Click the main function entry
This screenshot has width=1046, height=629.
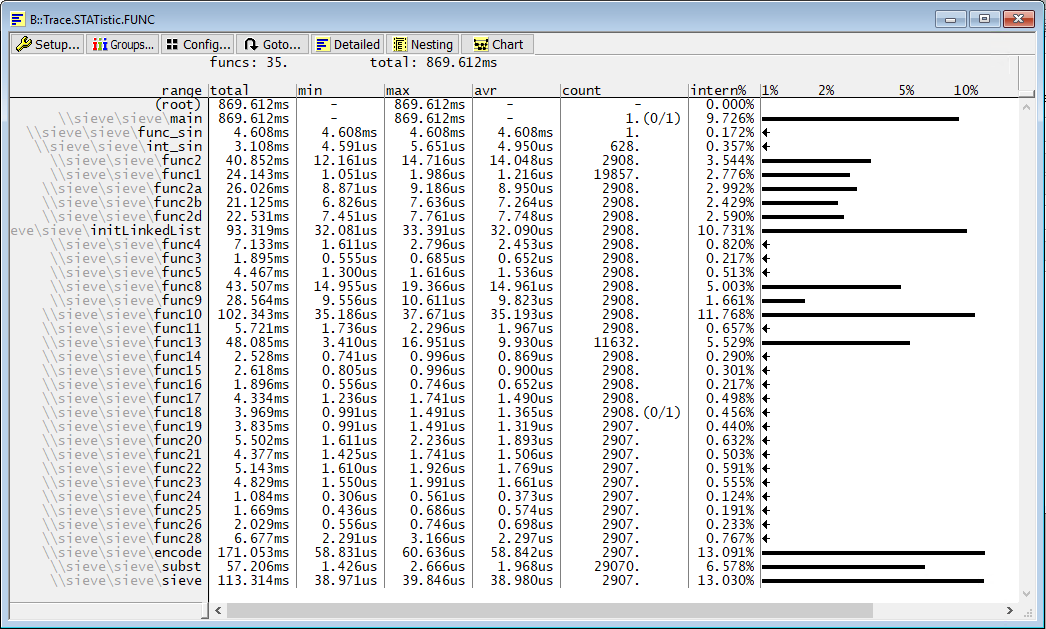185,118
